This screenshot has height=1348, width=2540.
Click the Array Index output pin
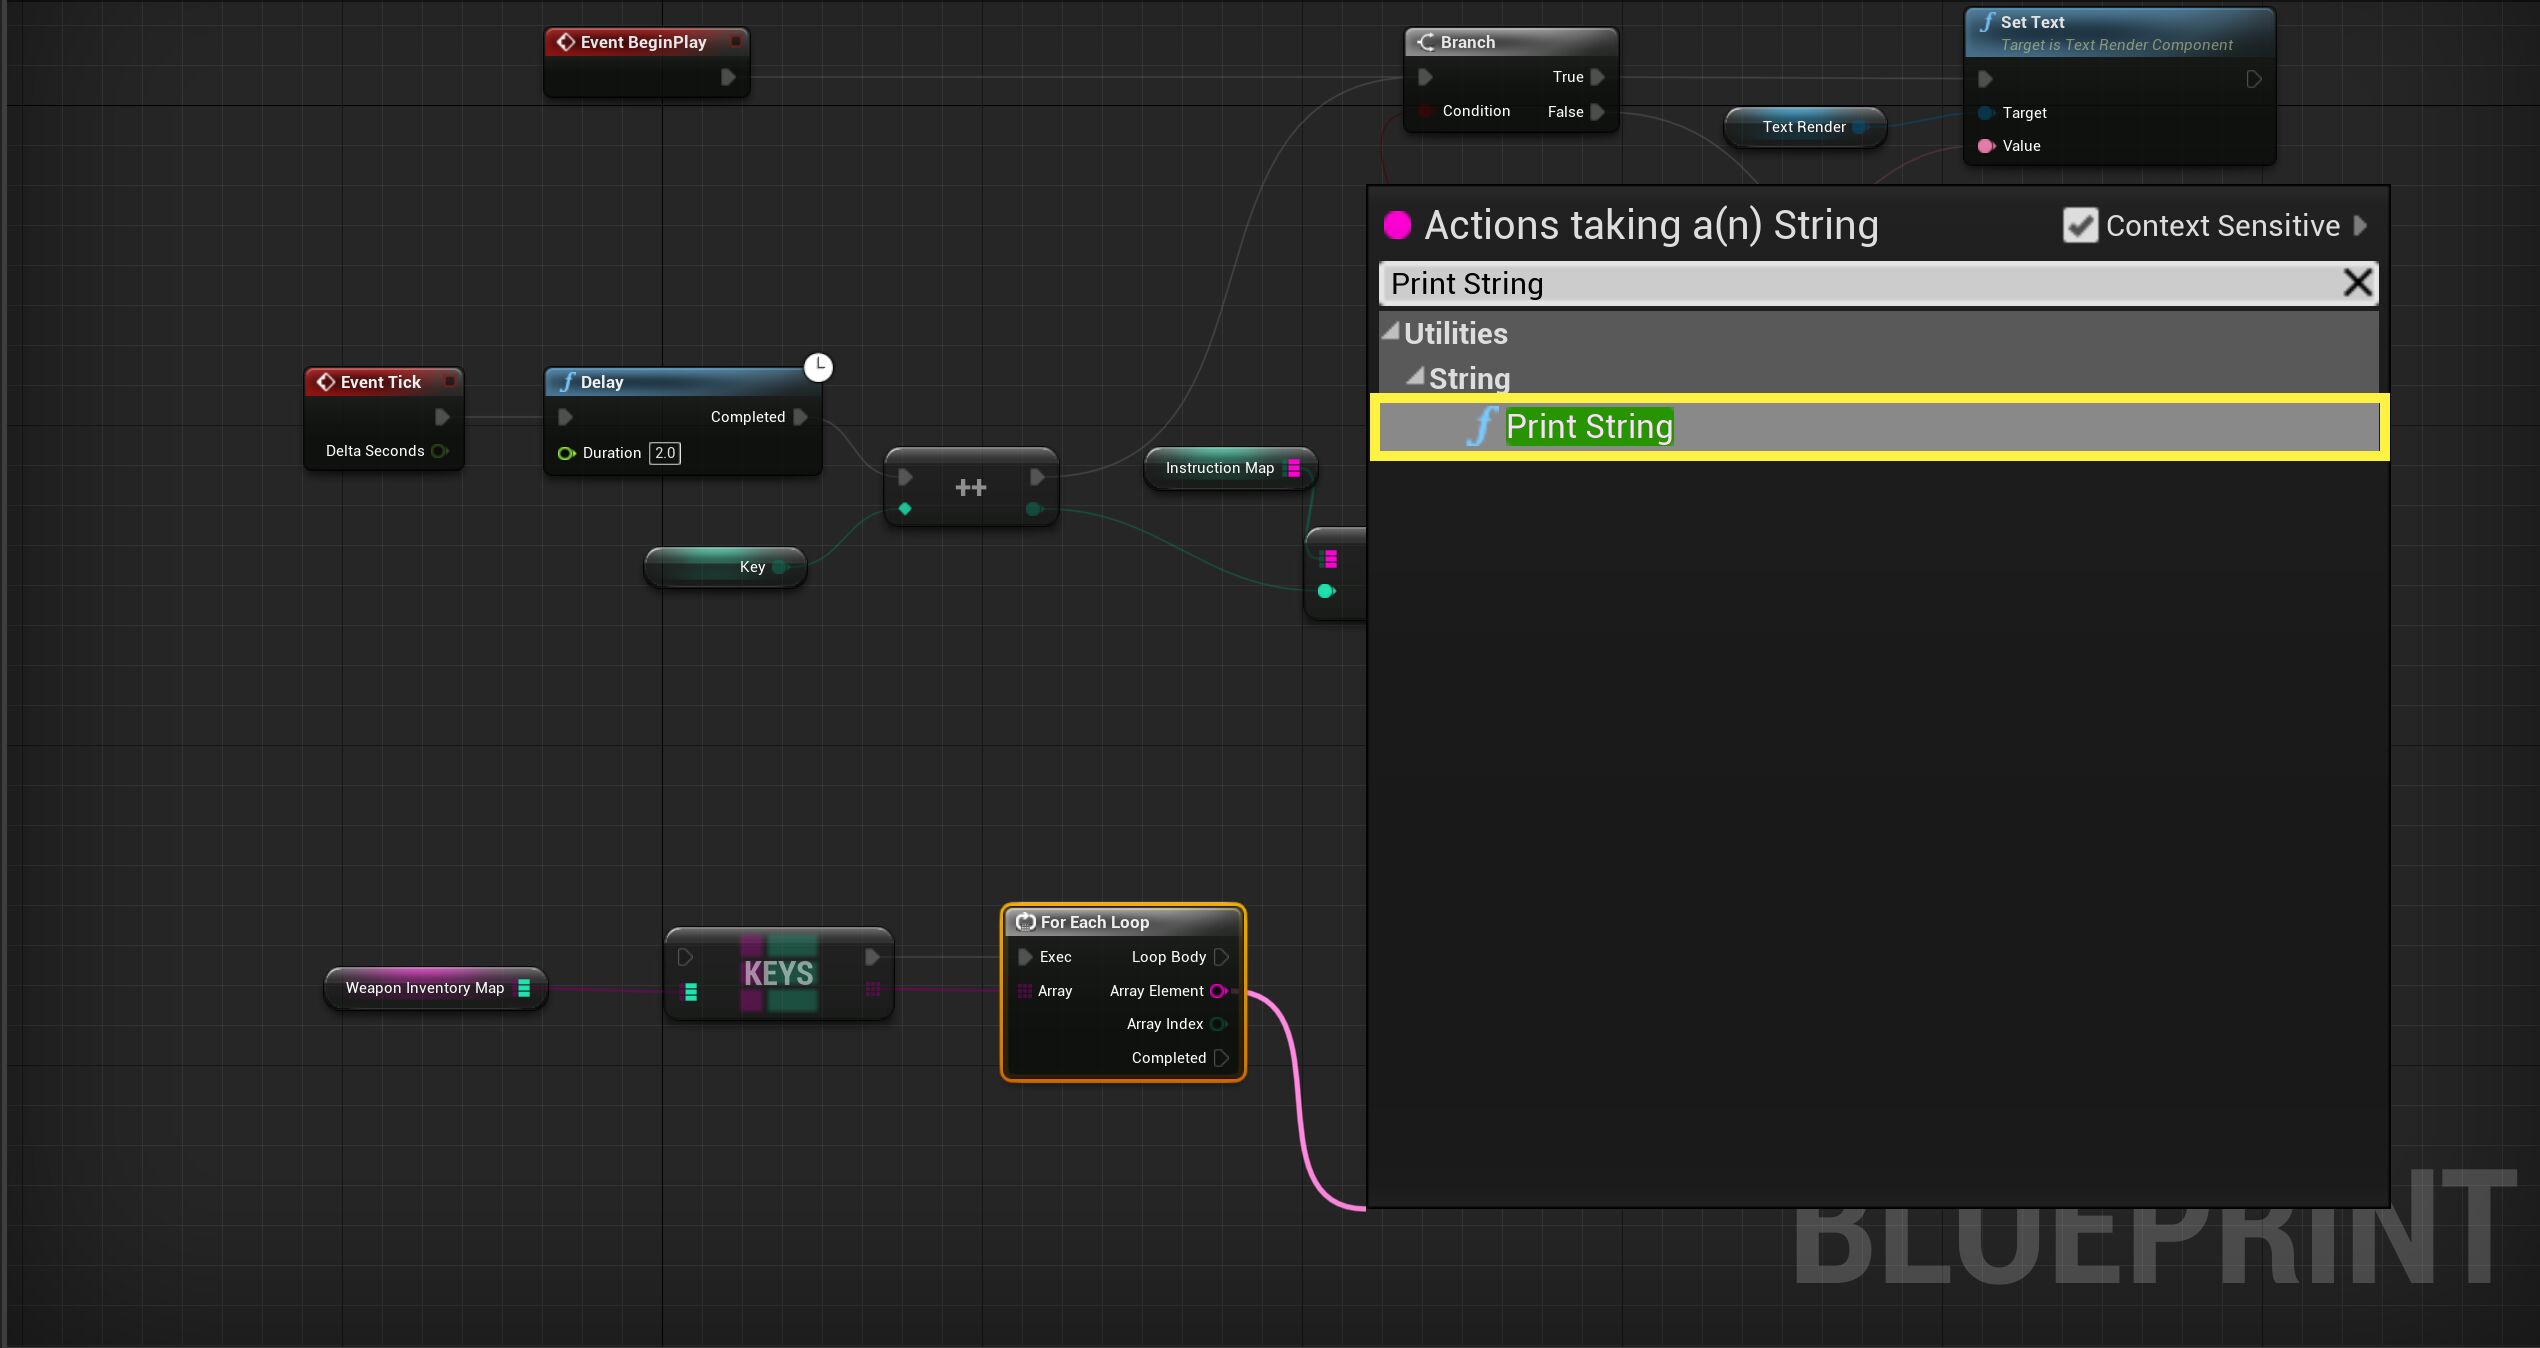1218,1024
